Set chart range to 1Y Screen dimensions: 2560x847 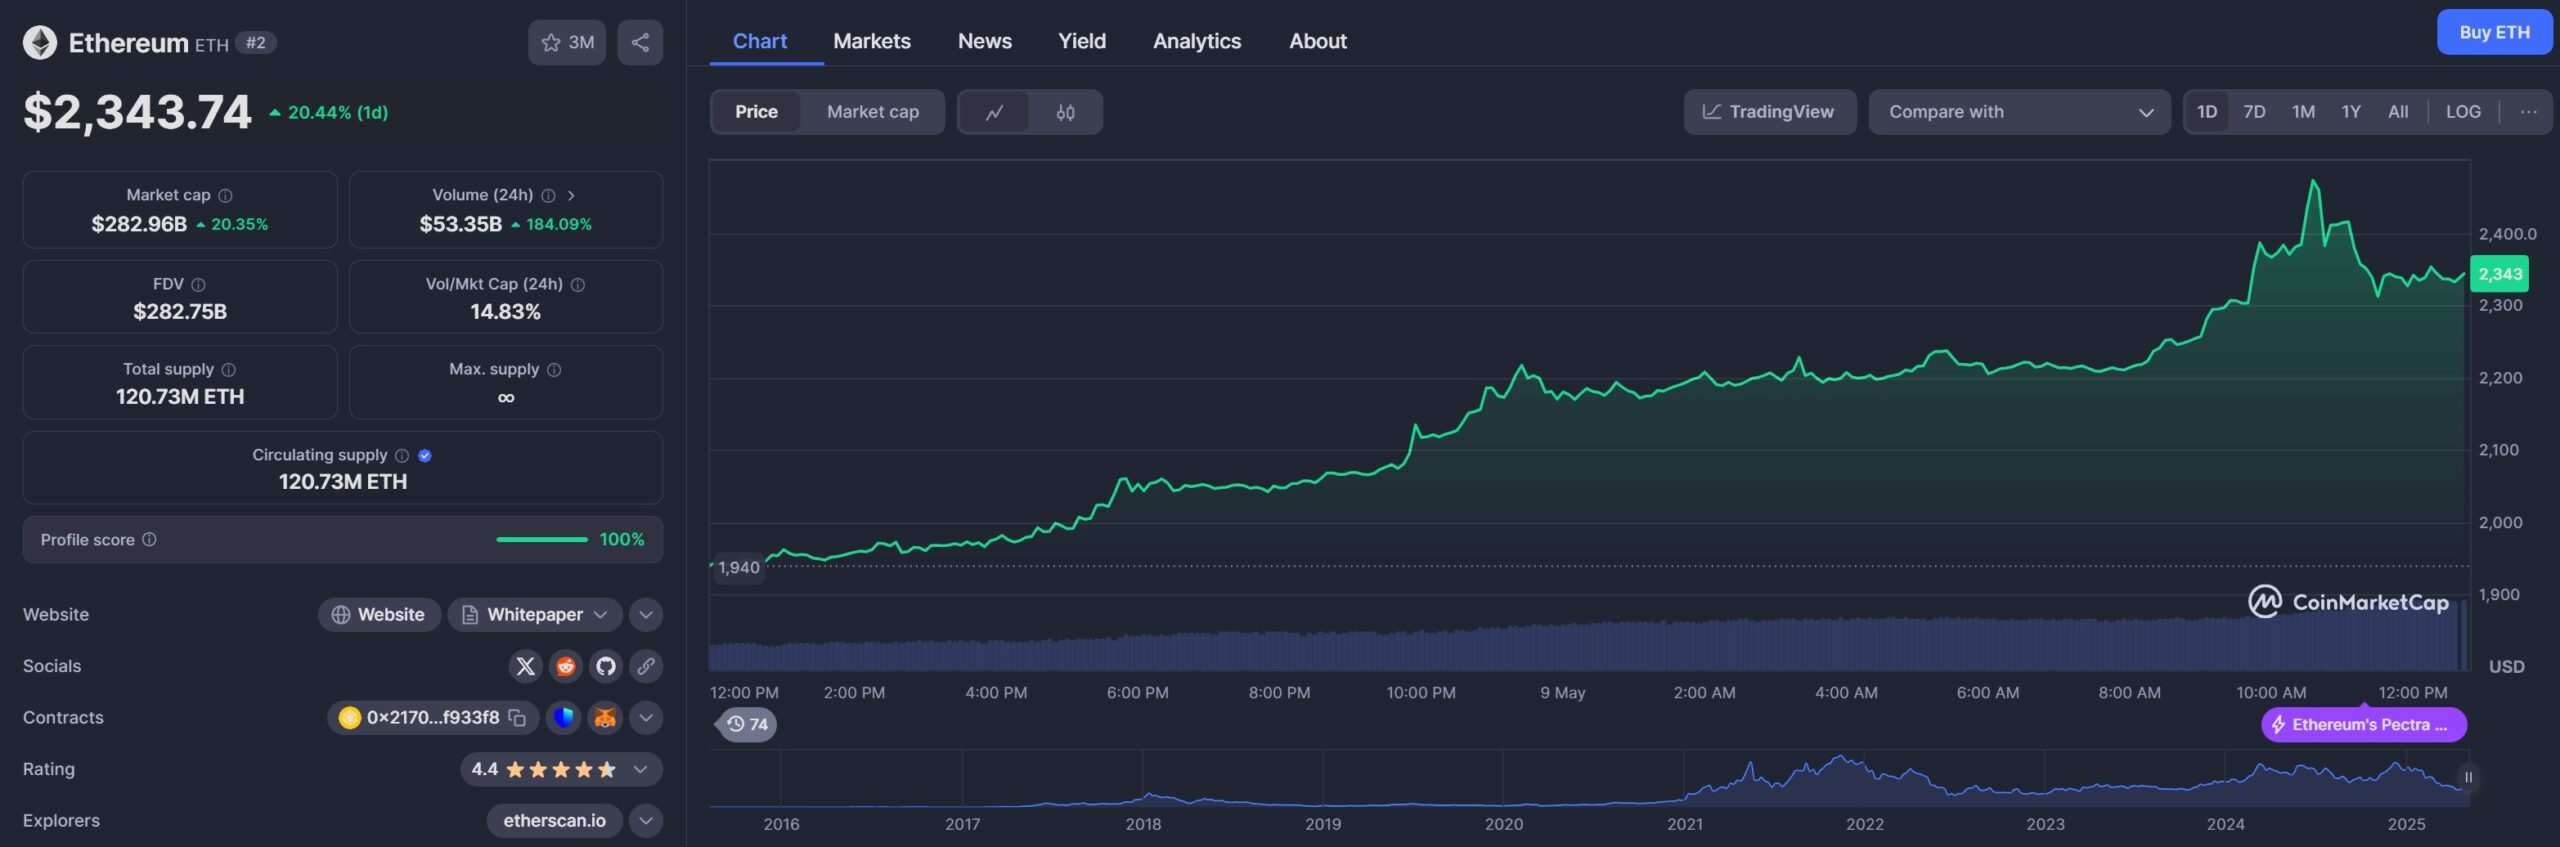click(x=2351, y=112)
